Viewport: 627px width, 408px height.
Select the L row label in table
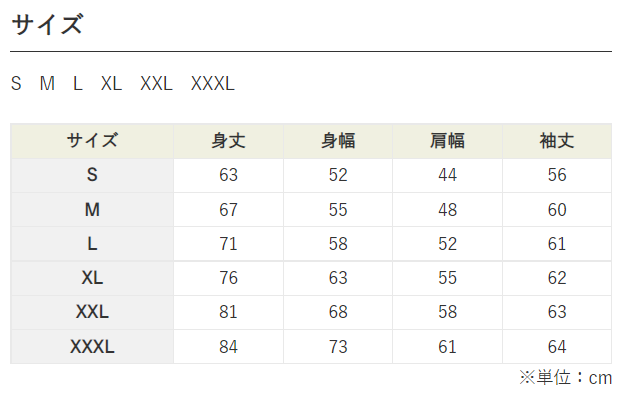pyautogui.click(x=92, y=244)
